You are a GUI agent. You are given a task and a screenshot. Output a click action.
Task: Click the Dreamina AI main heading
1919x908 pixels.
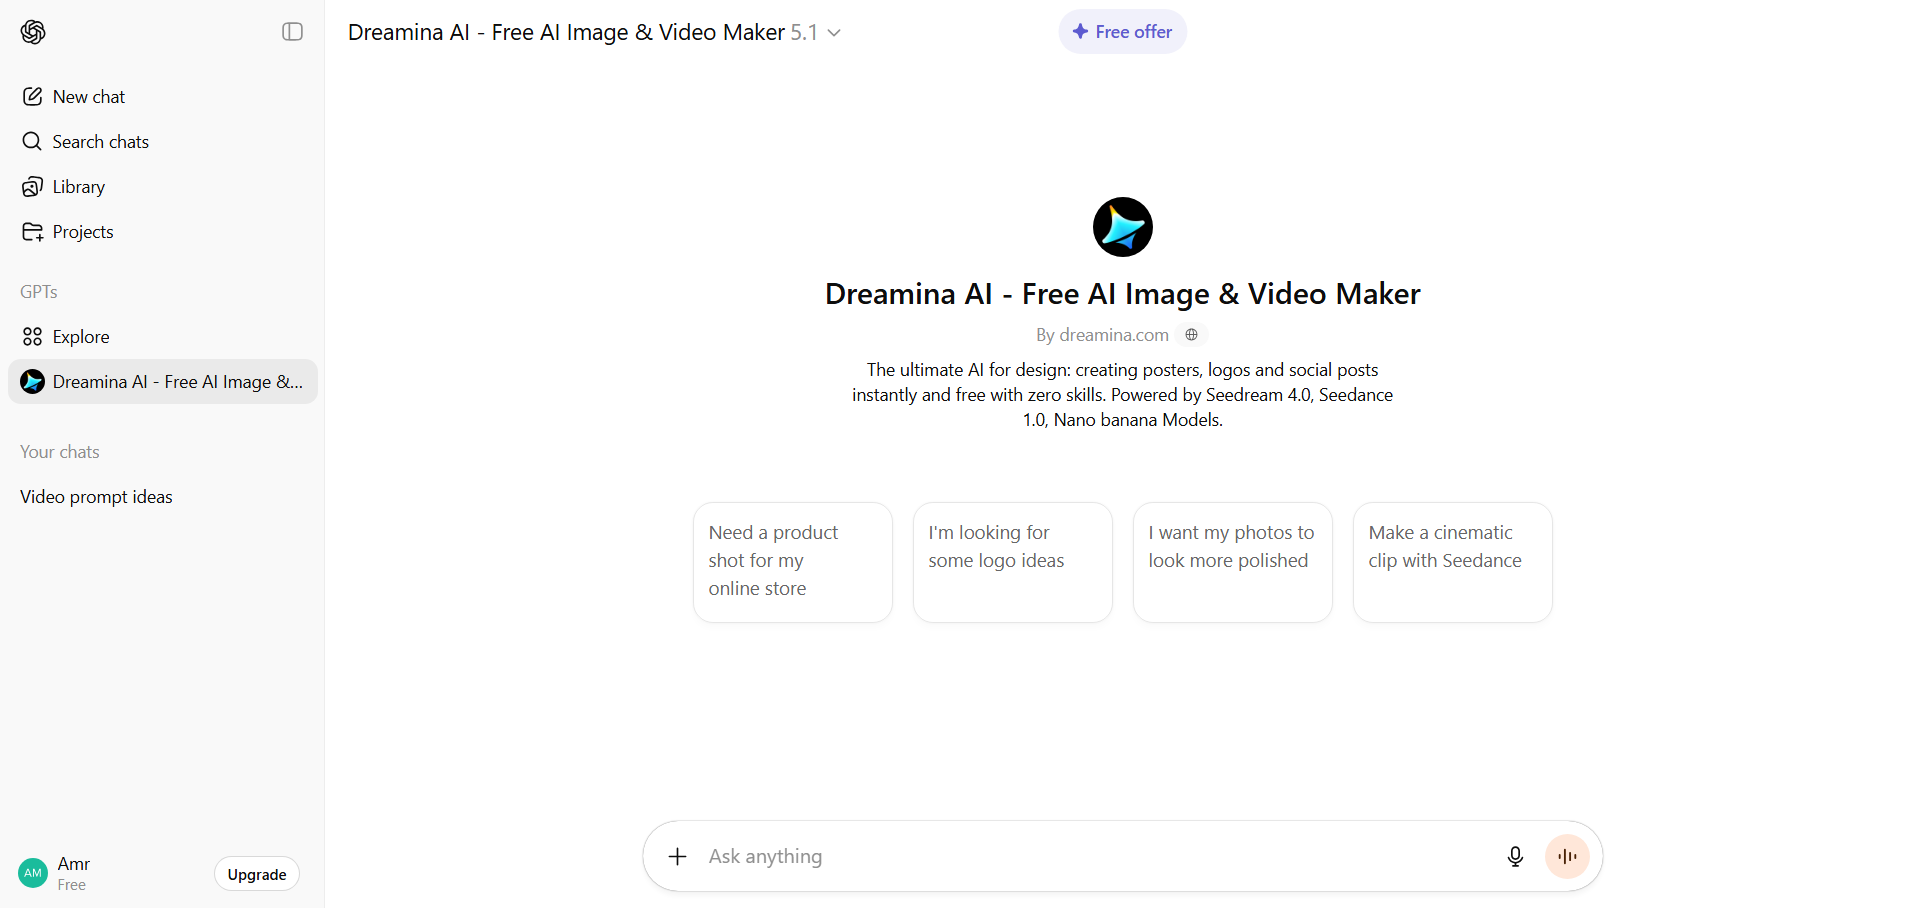click(1122, 294)
